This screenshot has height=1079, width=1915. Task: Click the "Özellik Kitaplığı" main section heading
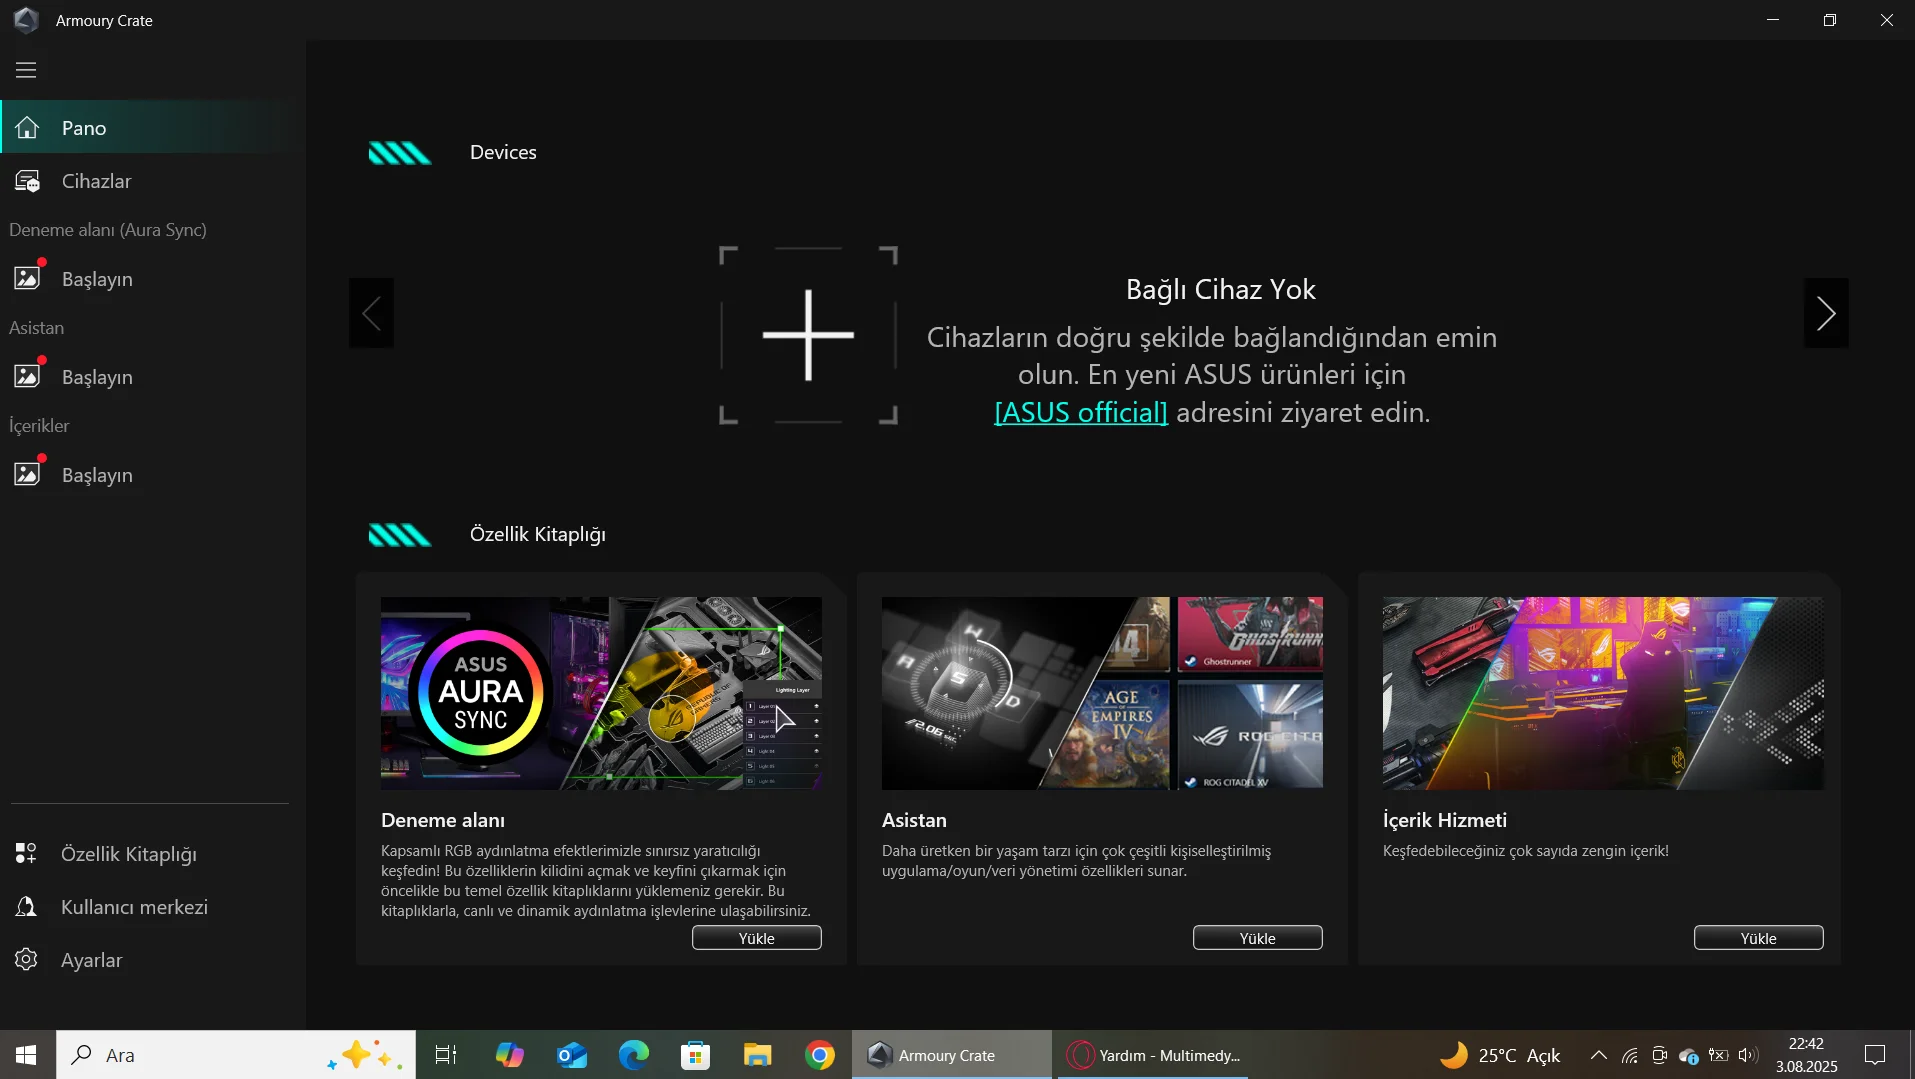coord(538,534)
